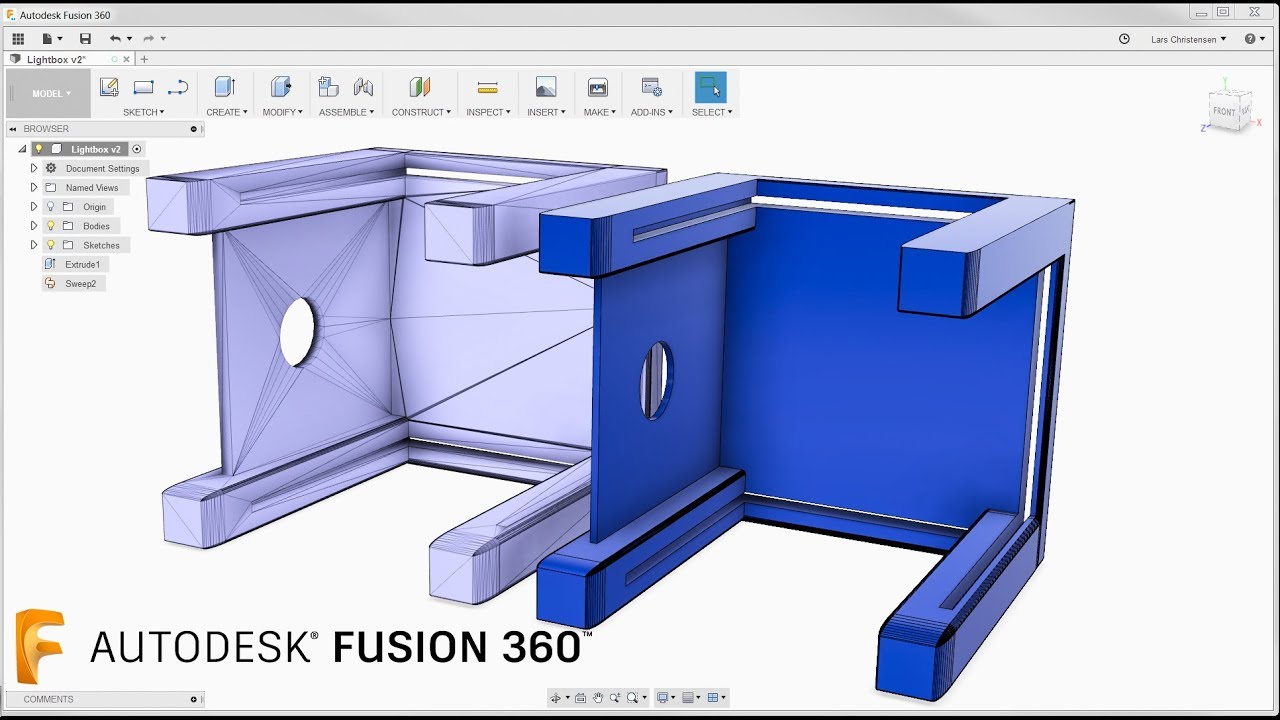This screenshot has height=720, width=1280.
Task: Open the SKETCH menu
Action: (x=144, y=112)
